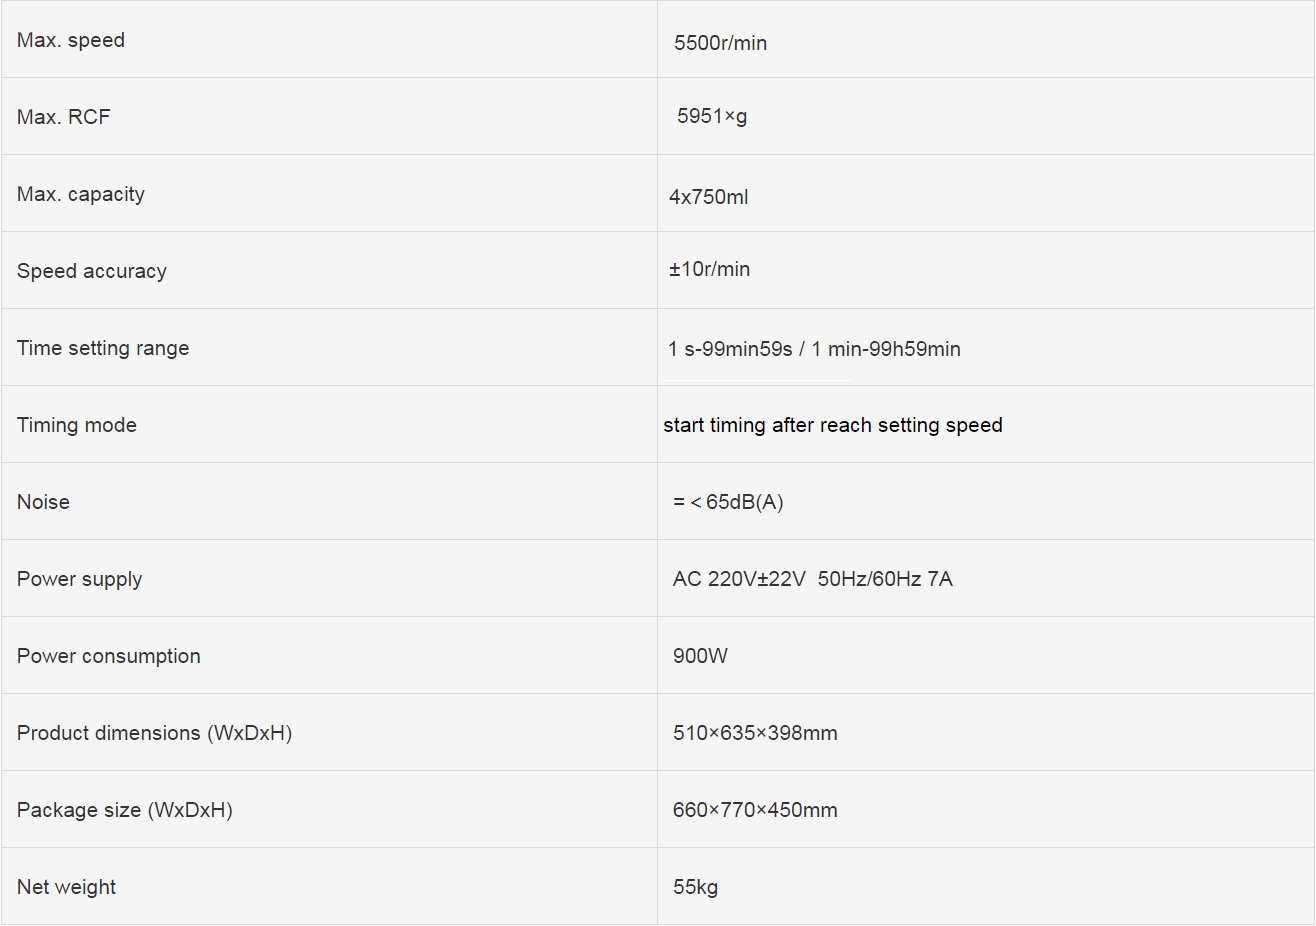
Task: Select the 900W power consumption value
Action: 700,656
